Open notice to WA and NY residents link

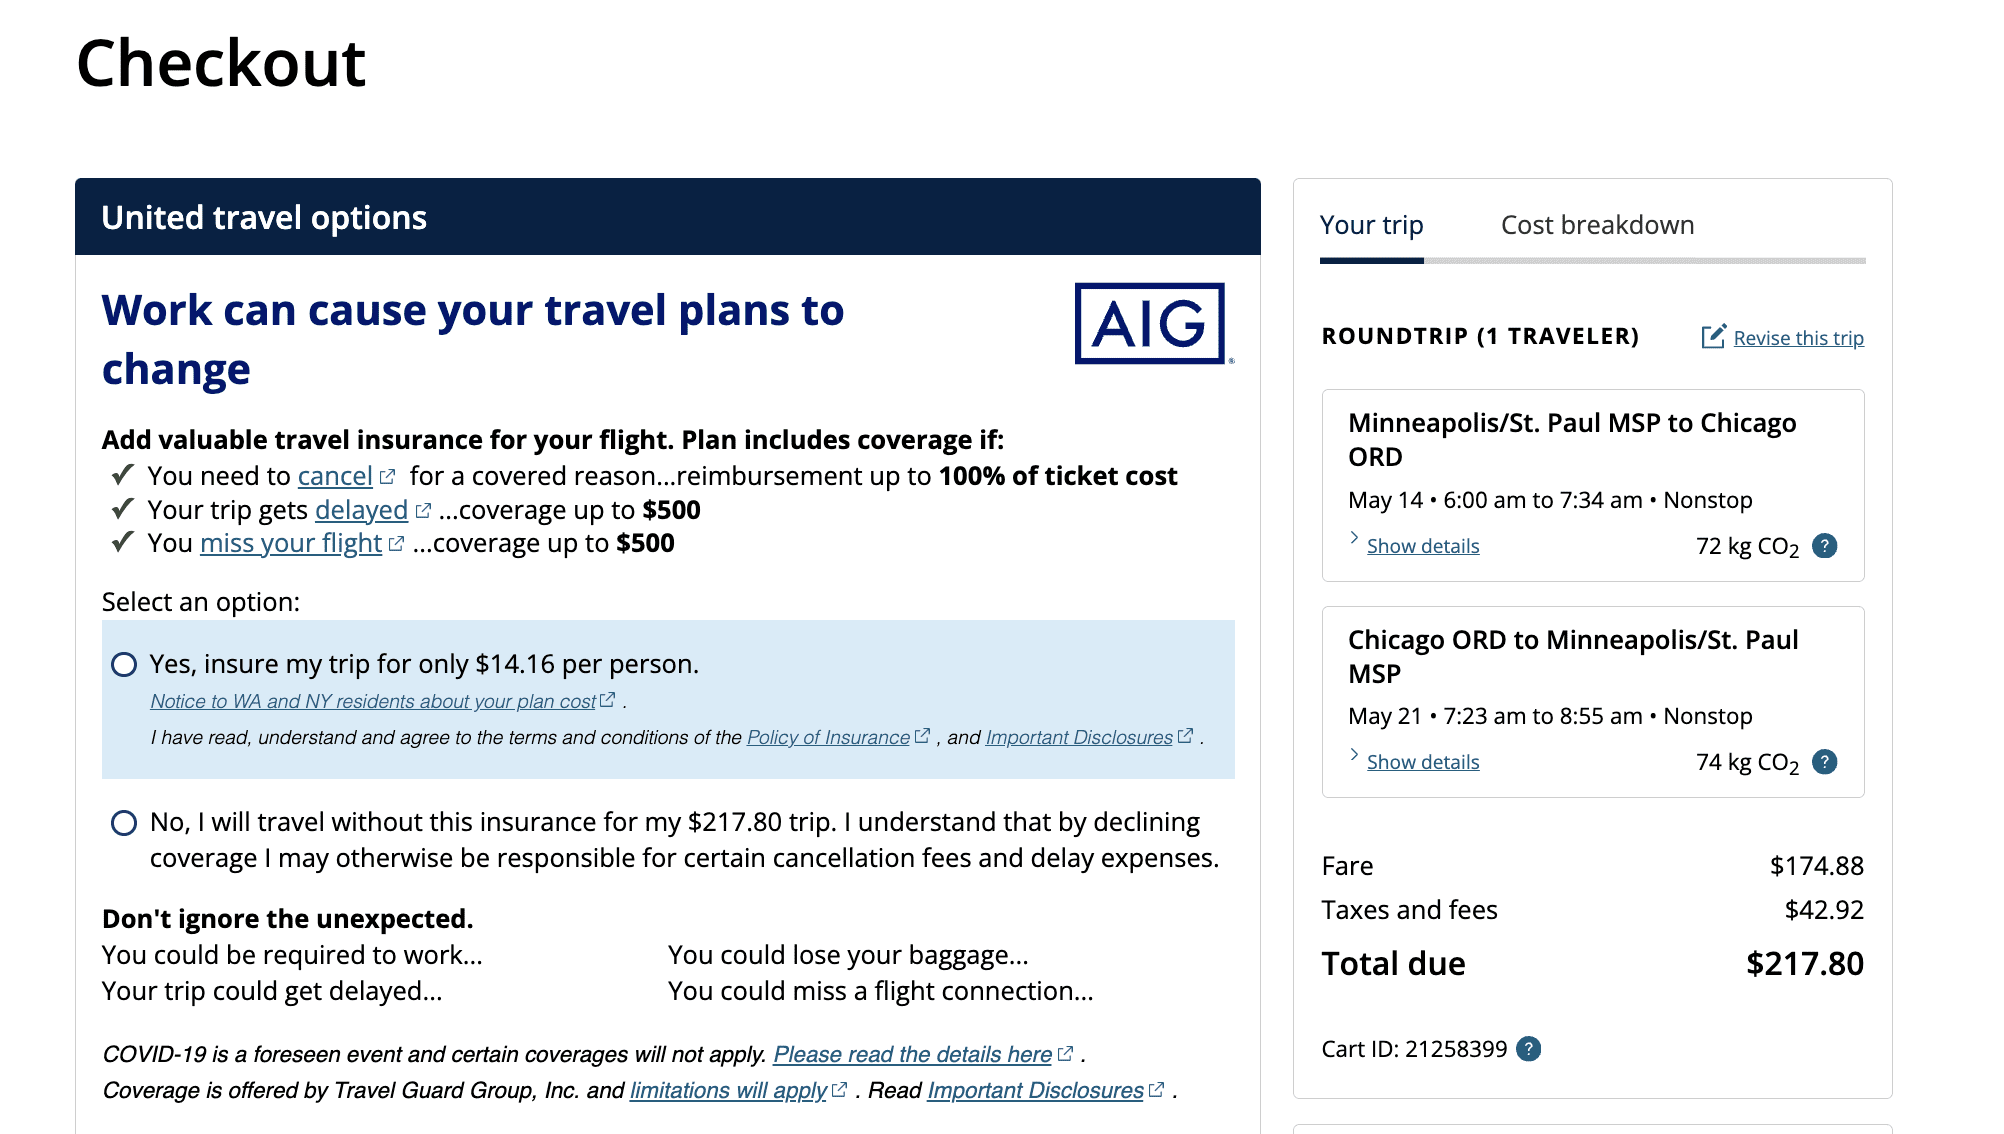(x=372, y=701)
